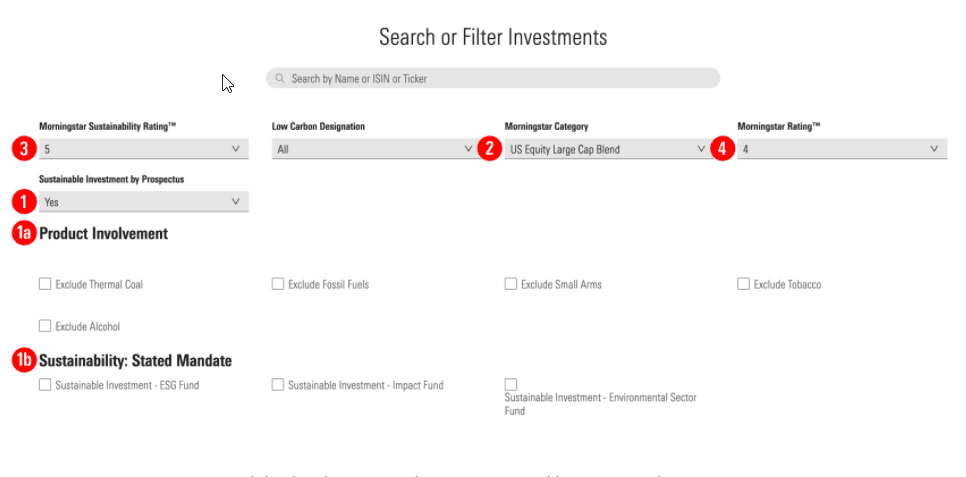Screen dimensions: 966x477
Task: Check the Exclude Fossil Fuels box
Action: pyautogui.click(x=278, y=284)
